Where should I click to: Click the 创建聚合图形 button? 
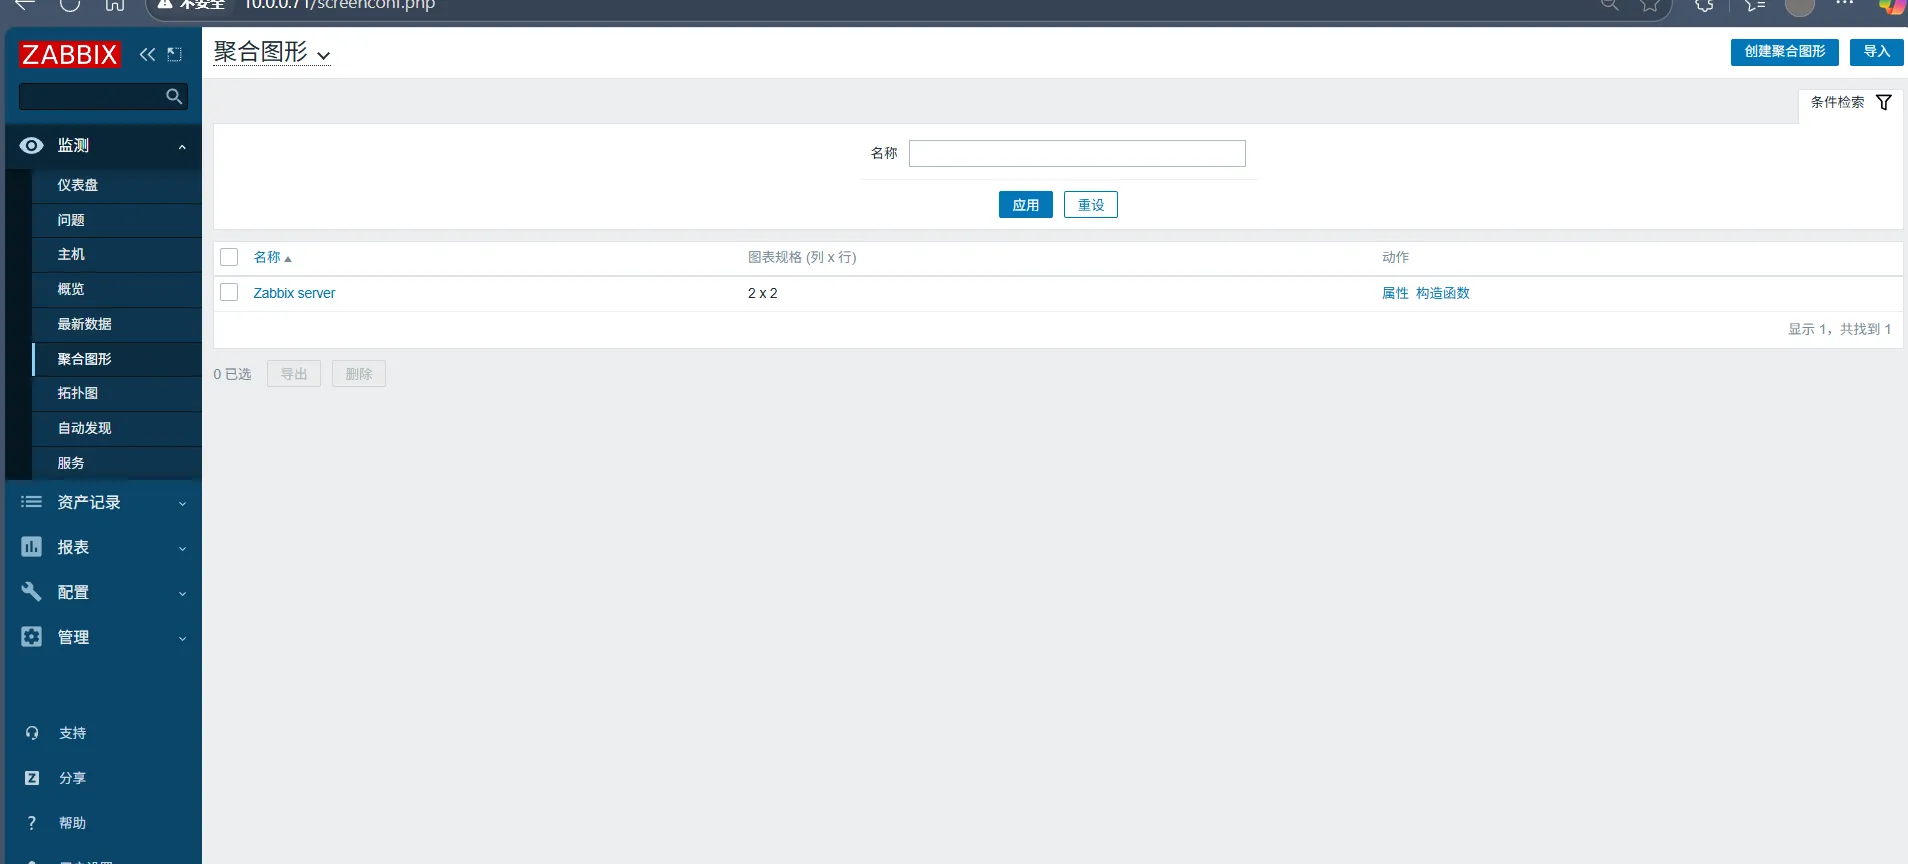point(1784,52)
